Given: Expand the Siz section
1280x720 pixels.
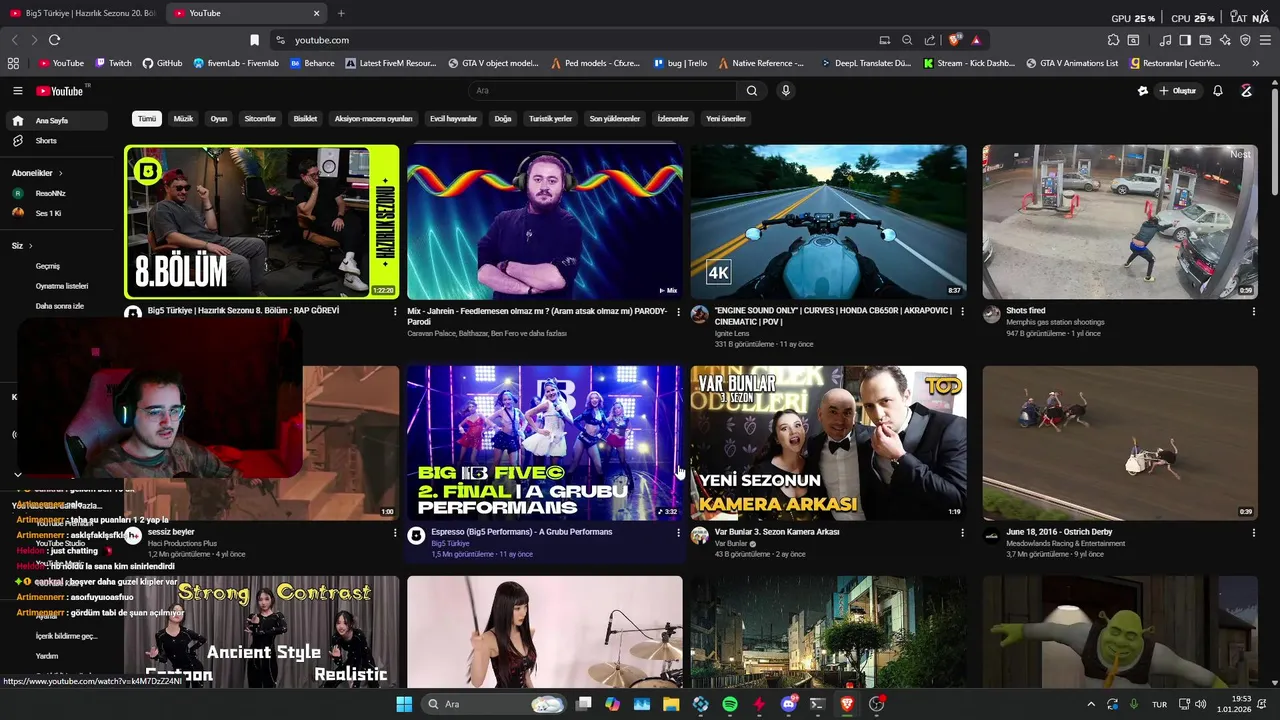Looking at the screenshot, I should [x=21, y=245].
